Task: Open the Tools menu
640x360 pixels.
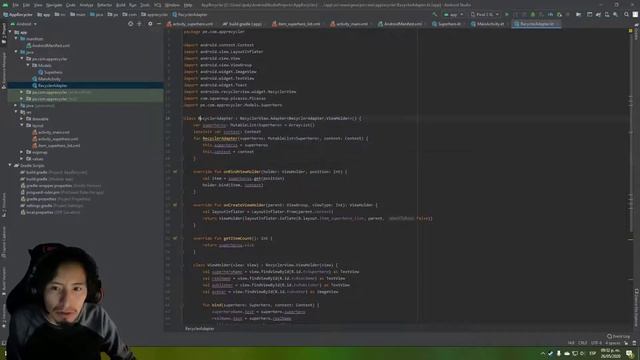Action: (x=145, y=5)
